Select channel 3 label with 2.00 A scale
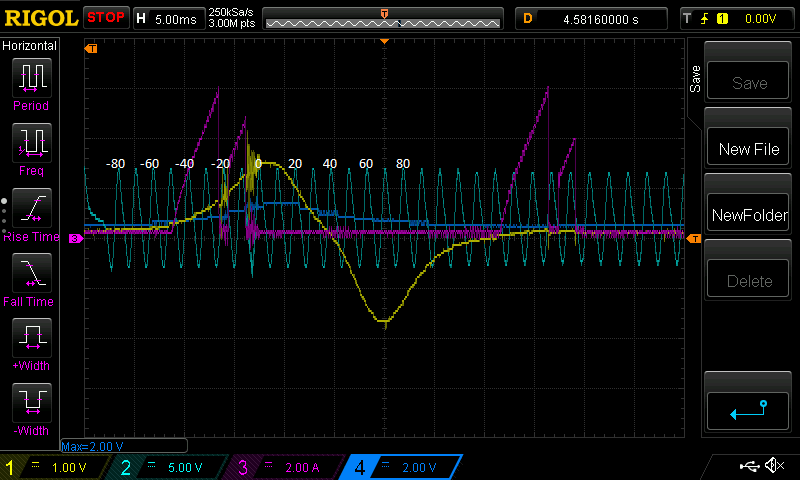800x480 pixels. [284, 467]
